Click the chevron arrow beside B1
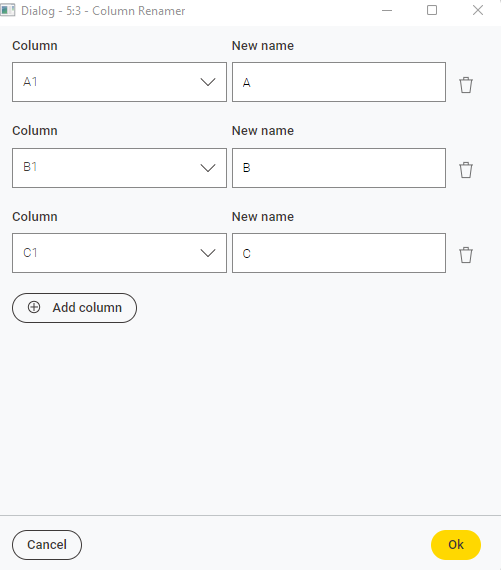This screenshot has width=501, height=570. click(x=208, y=168)
